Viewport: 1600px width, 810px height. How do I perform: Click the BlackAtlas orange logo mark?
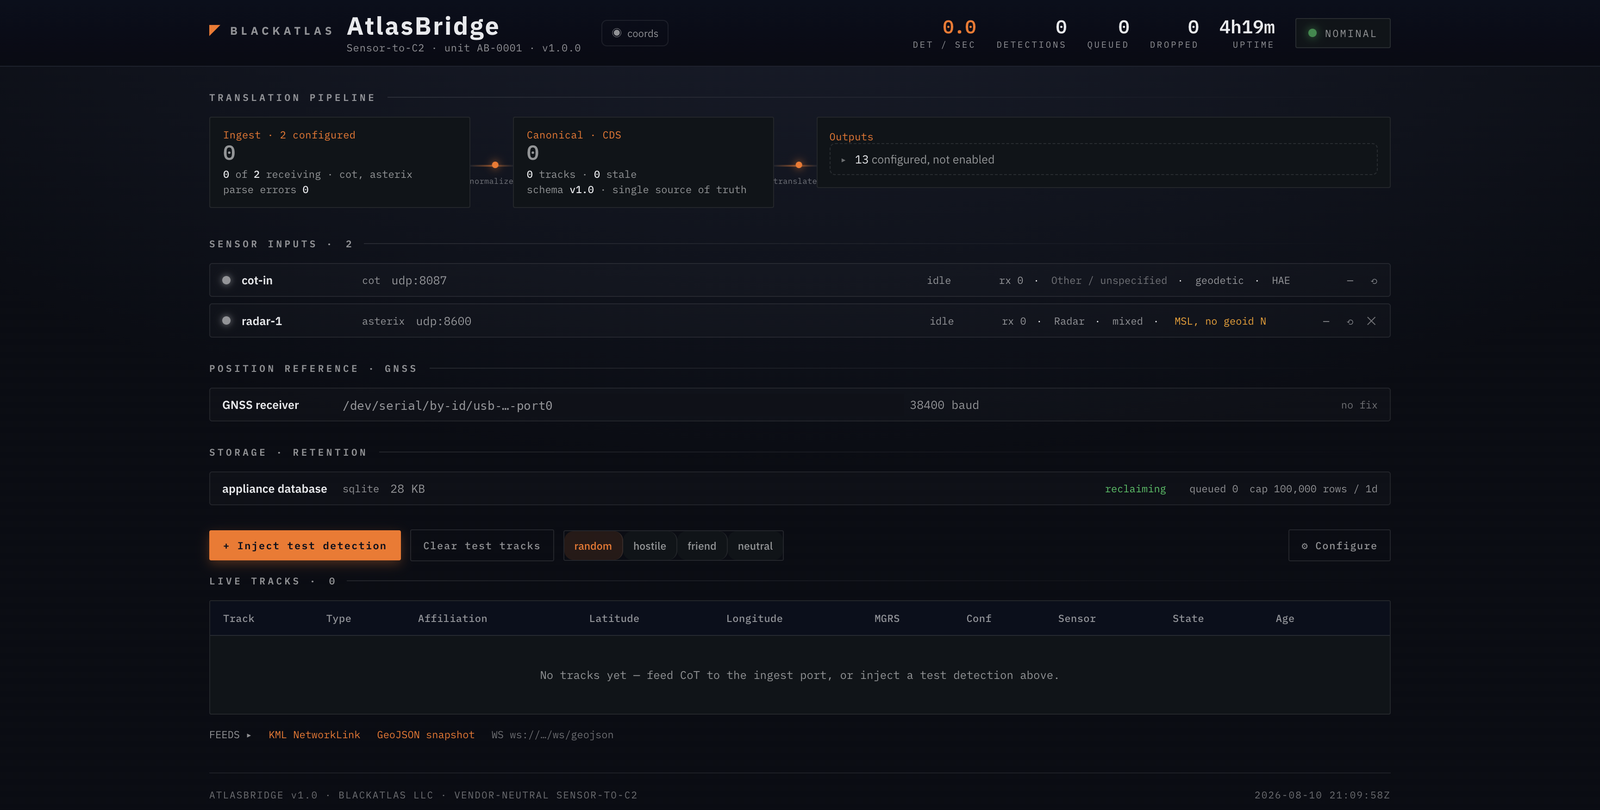(x=214, y=31)
